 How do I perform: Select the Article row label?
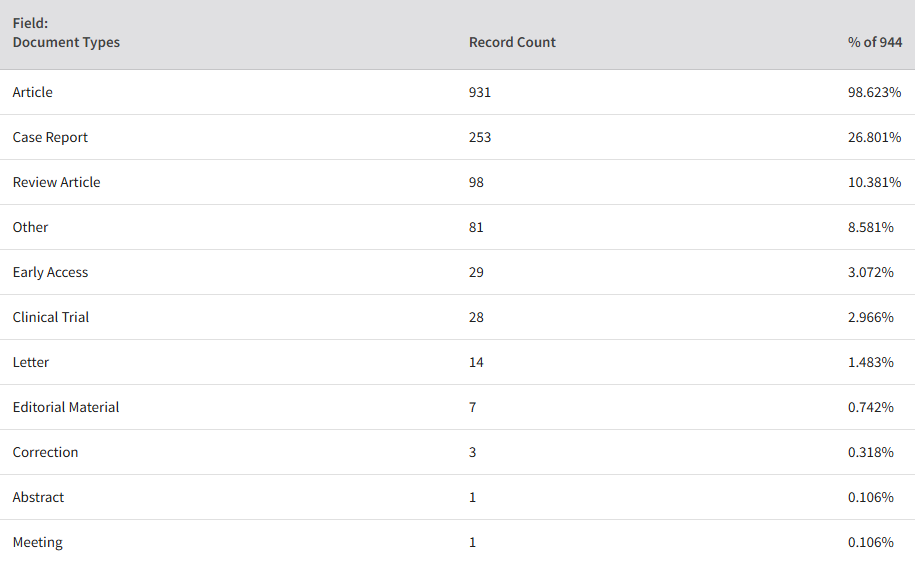[33, 92]
